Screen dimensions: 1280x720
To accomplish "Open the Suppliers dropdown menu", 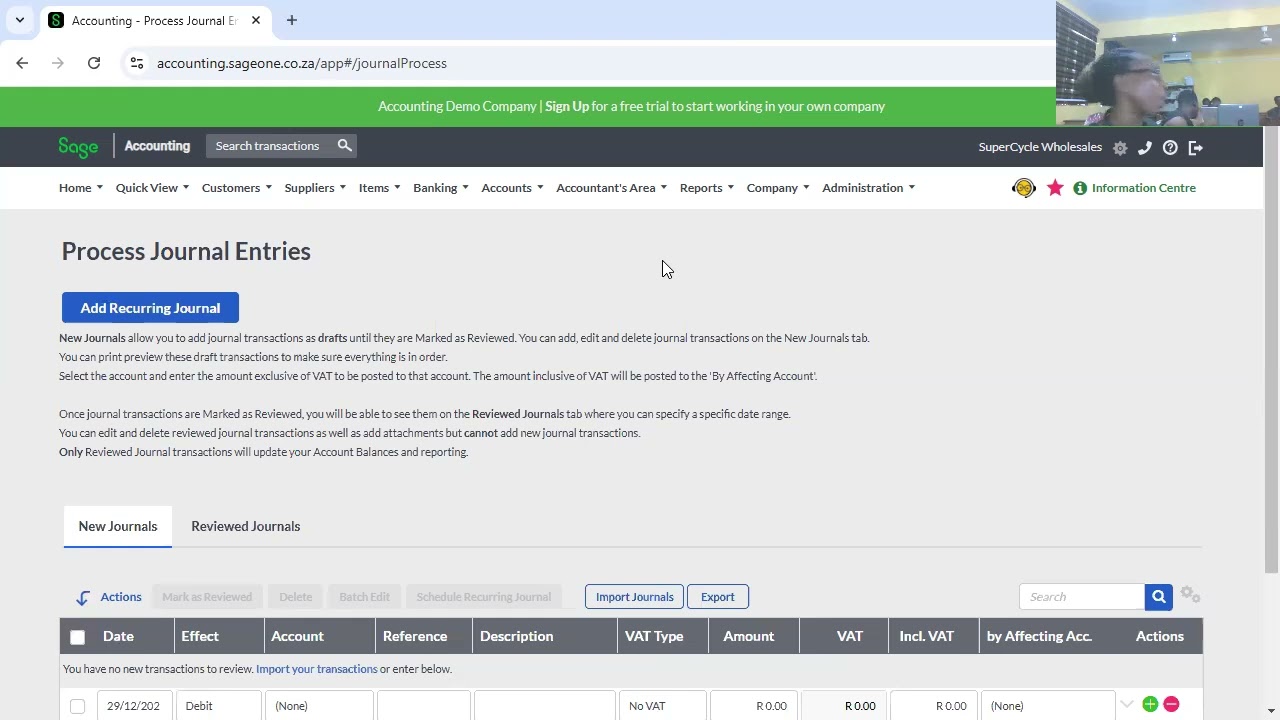I will [x=315, y=188].
